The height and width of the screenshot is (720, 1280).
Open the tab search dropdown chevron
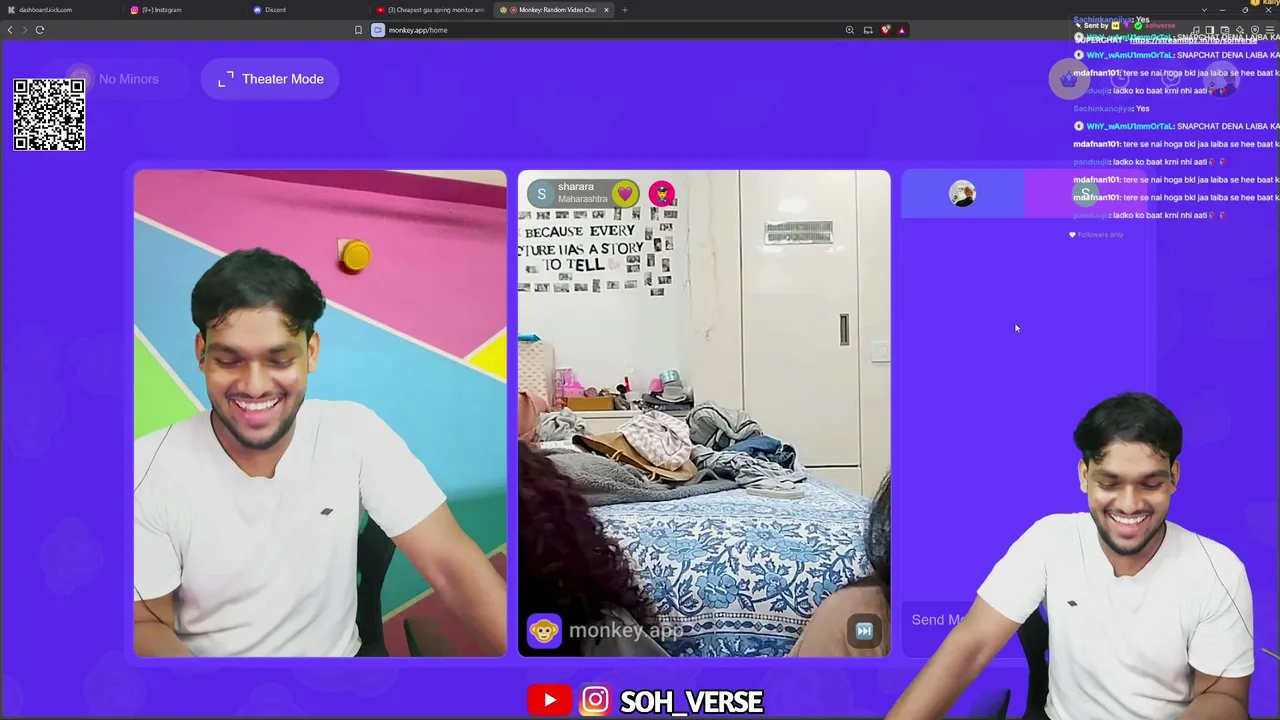(1204, 10)
